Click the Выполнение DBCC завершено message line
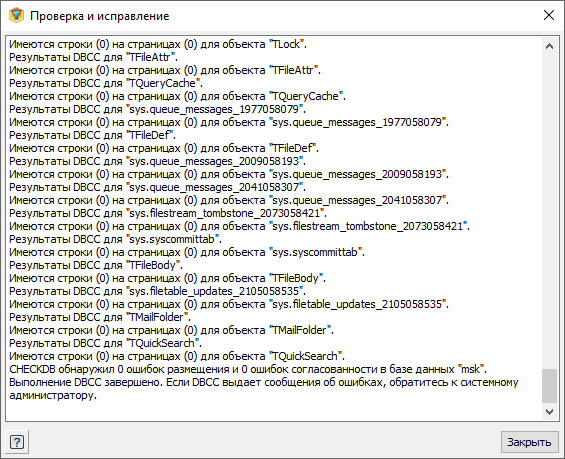 [264, 388]
